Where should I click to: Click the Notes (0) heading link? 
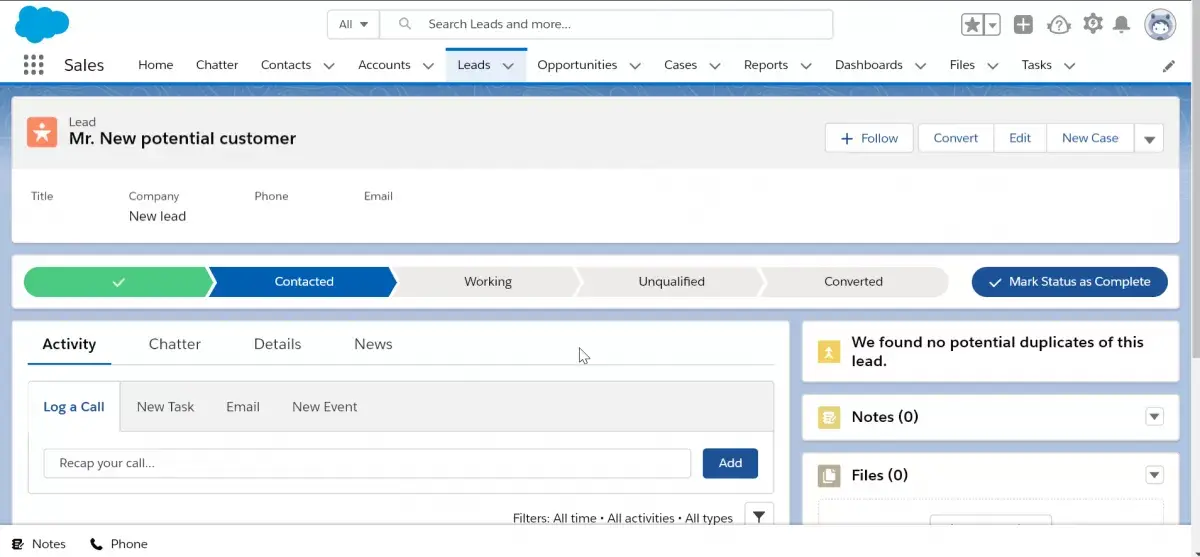[x=884, y=417]
